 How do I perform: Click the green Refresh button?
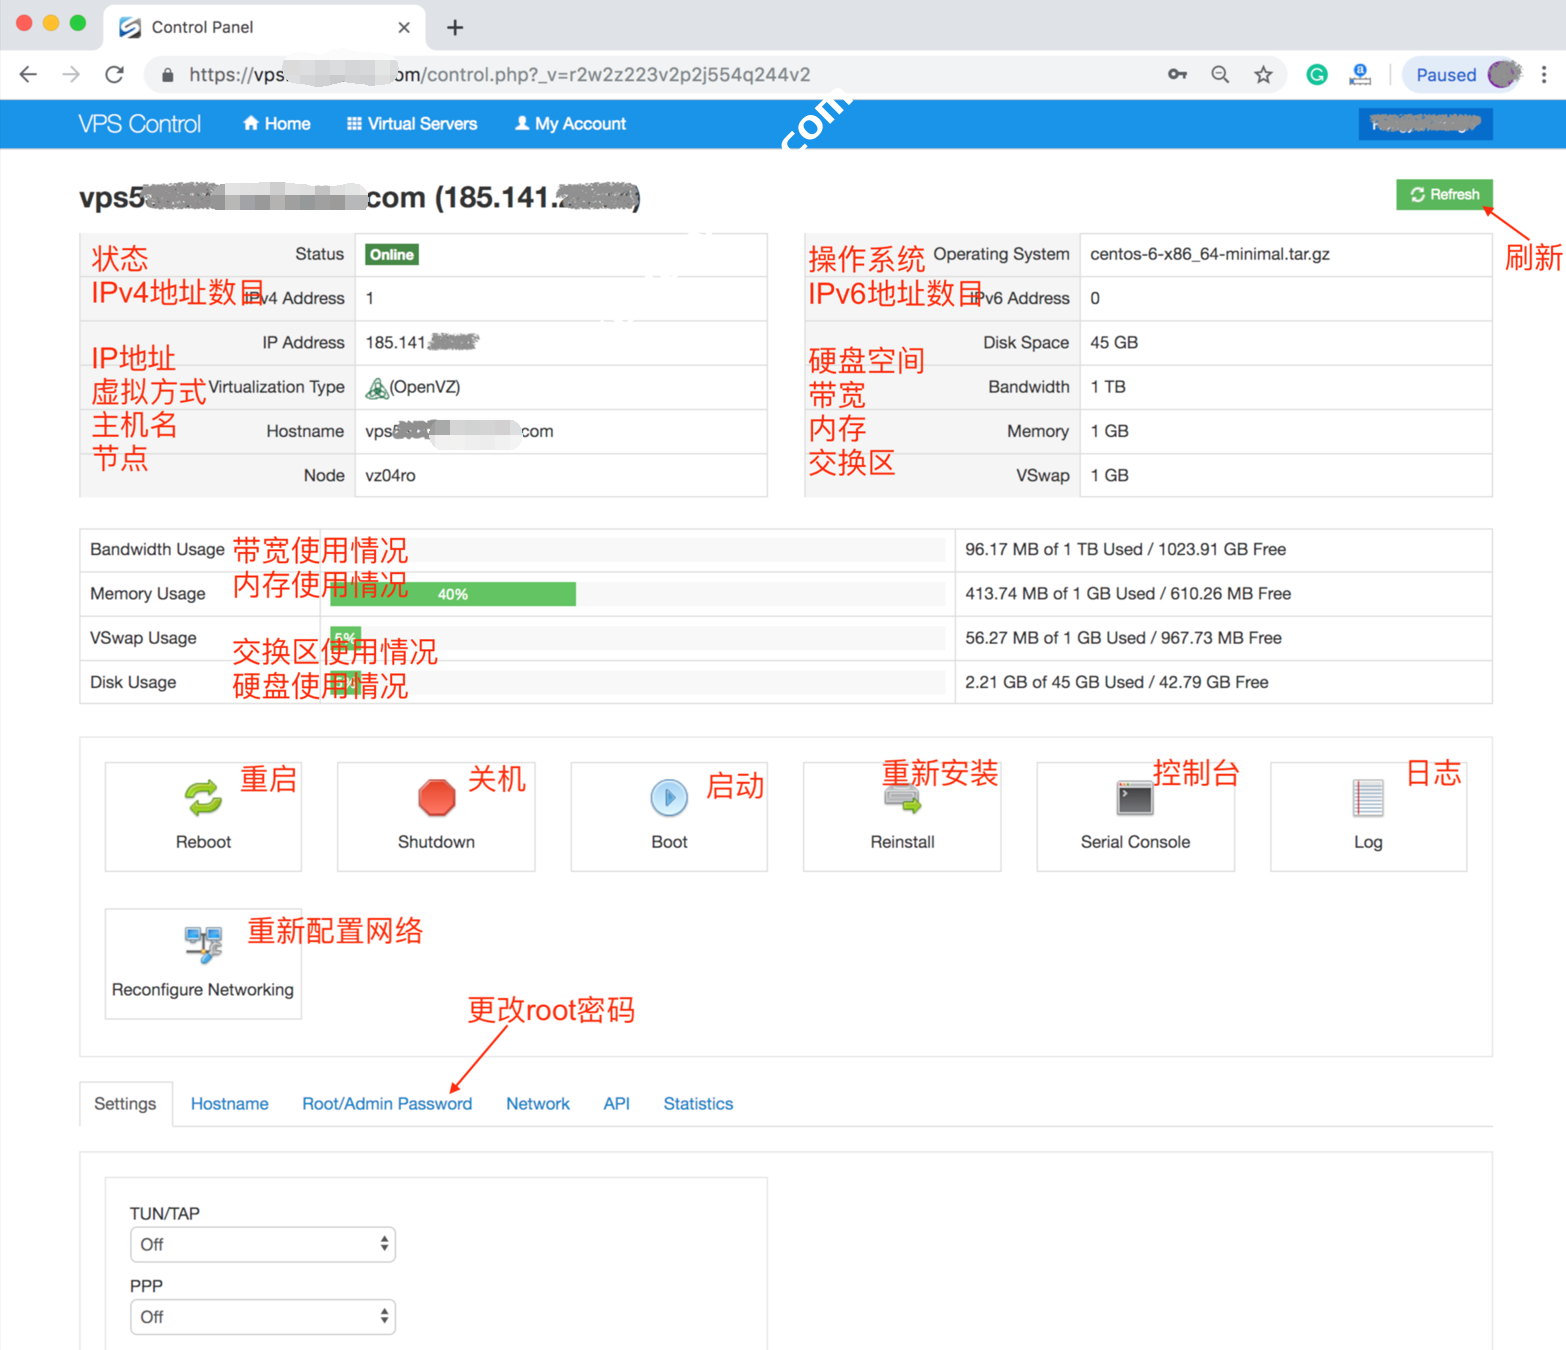1444,195
